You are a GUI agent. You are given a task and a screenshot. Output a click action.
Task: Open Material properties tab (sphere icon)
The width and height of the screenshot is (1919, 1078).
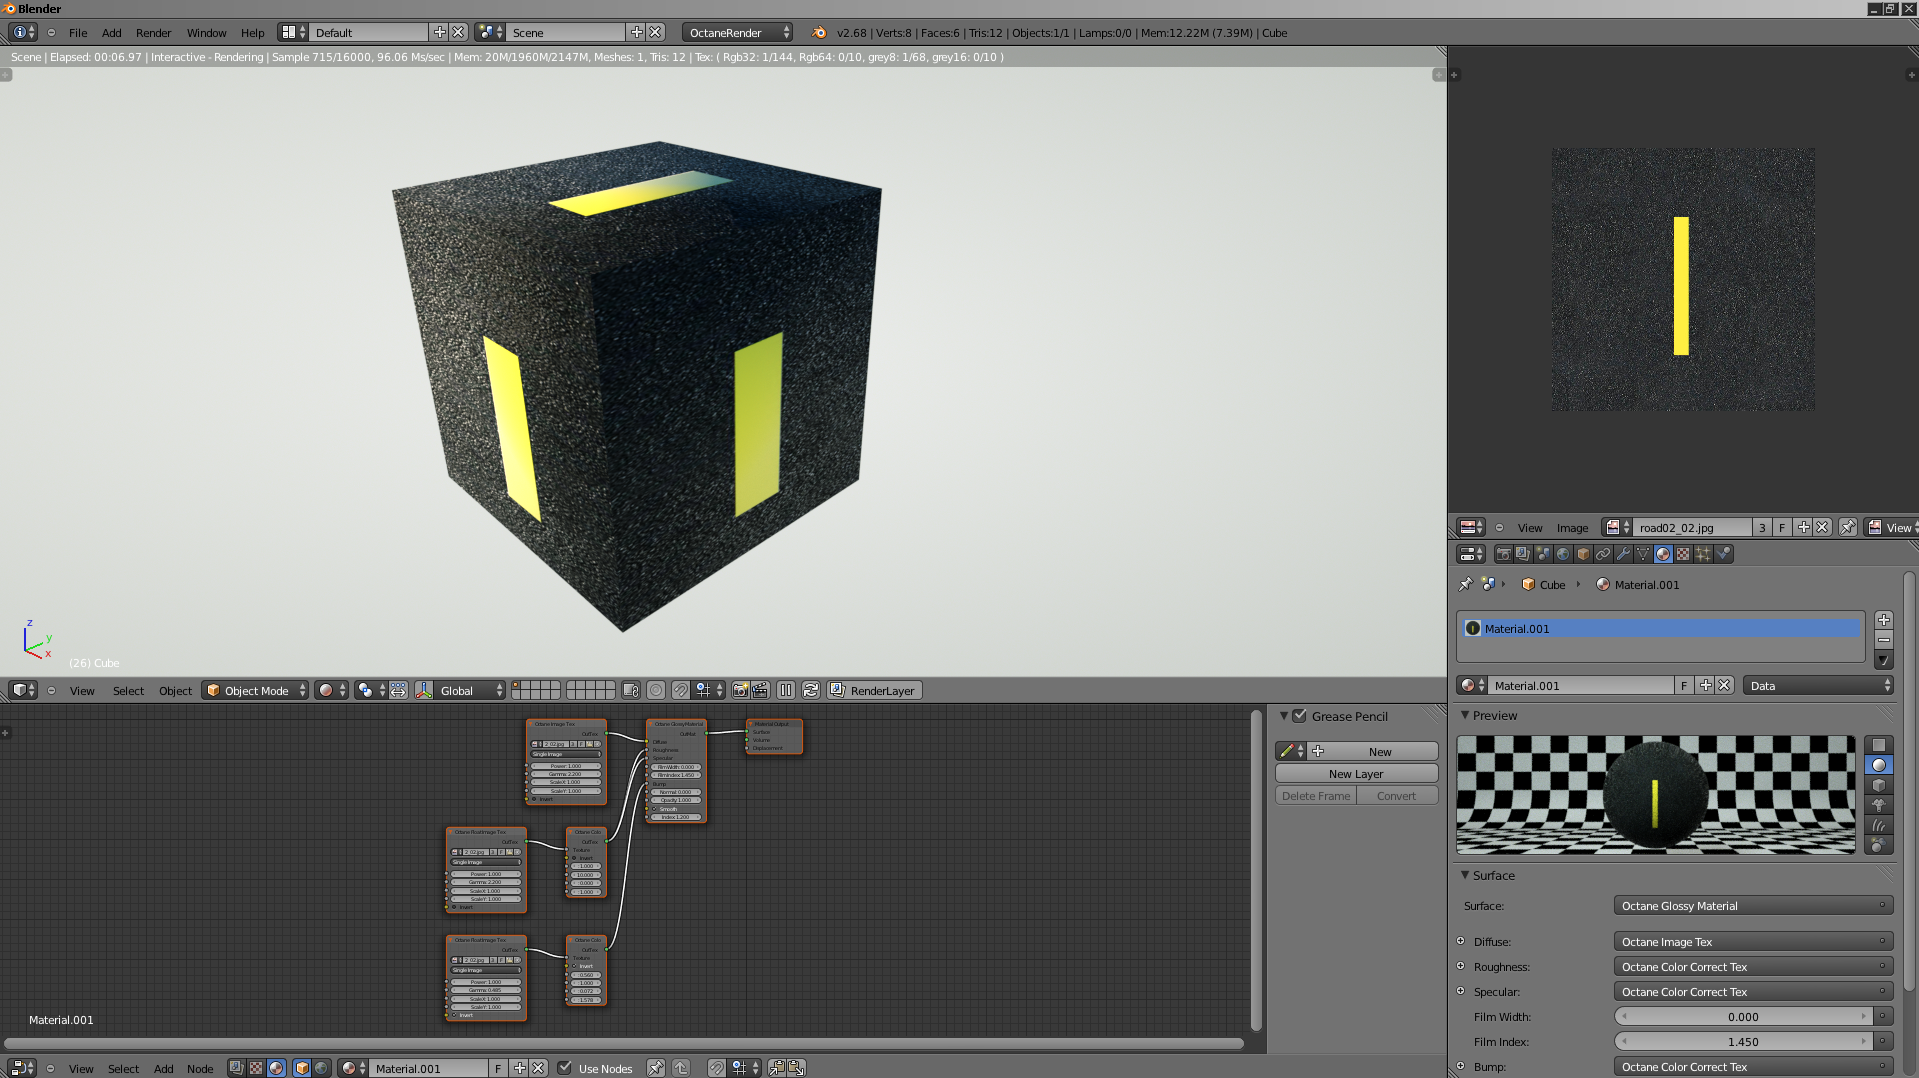pyautogui.click(x=1663, y=554)
